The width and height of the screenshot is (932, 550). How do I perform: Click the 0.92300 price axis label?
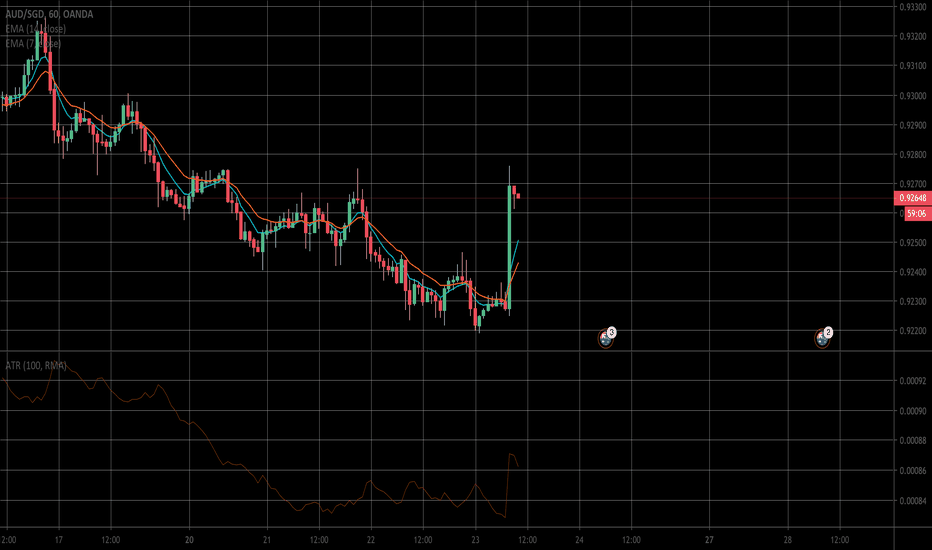coord(912,301)
